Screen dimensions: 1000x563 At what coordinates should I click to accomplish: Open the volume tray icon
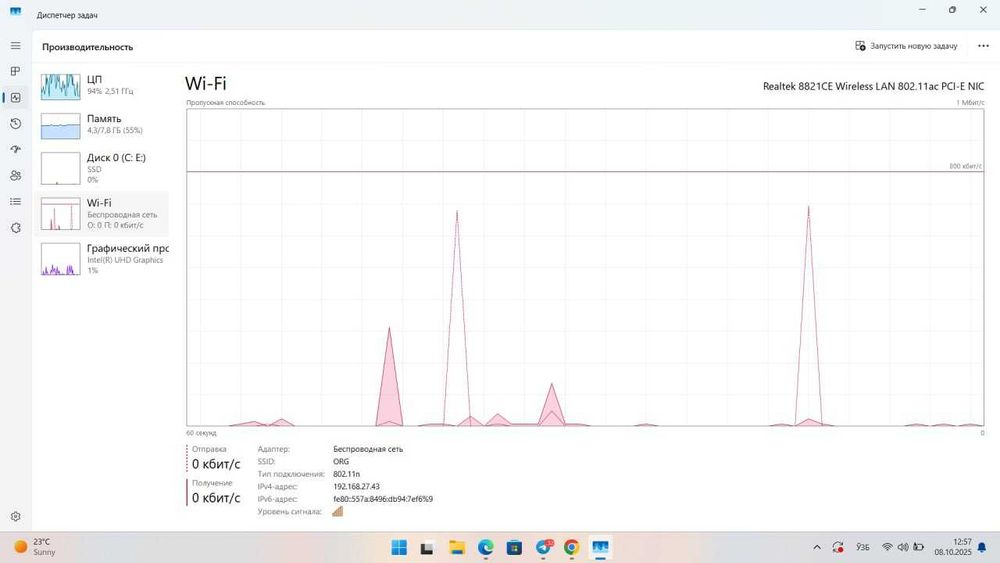click(902, 548)
